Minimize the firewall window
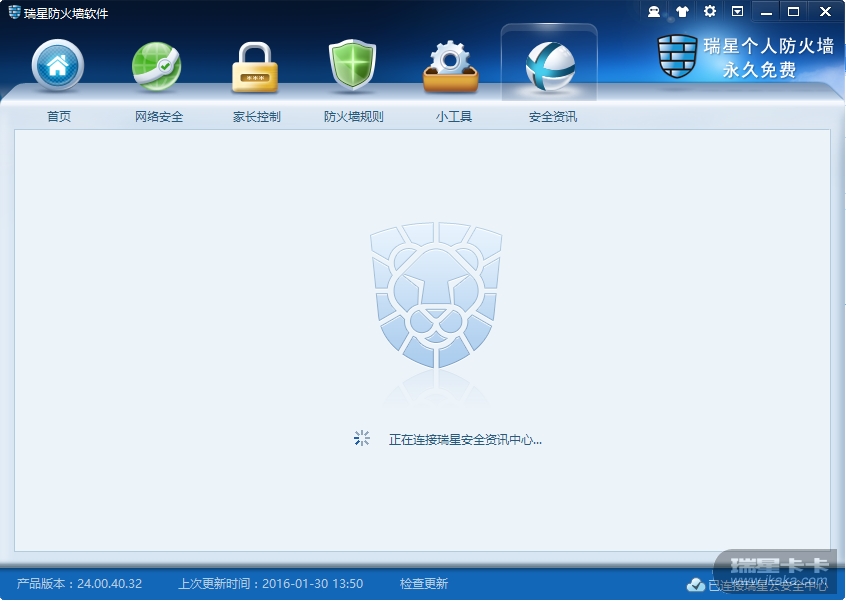Screen dimensions: 846x601 (766, 12)
